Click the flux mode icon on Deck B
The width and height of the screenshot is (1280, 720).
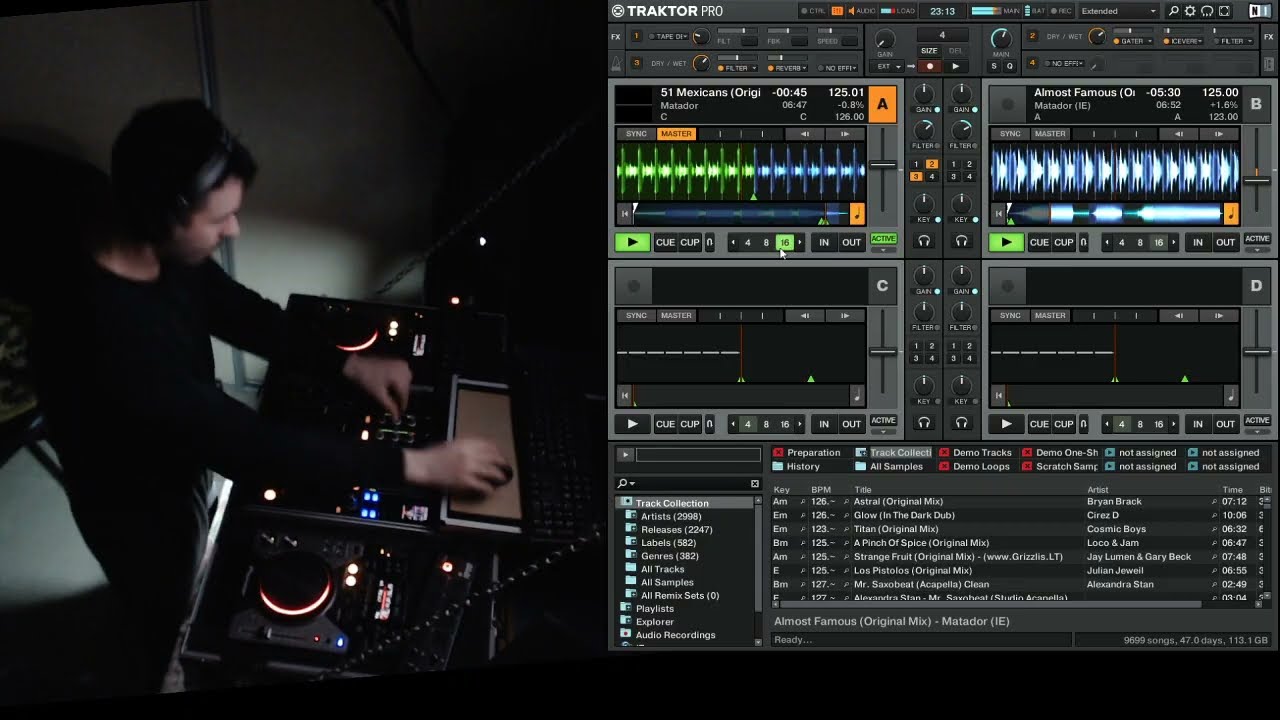pyautogui.click(x=1084, y=242)
